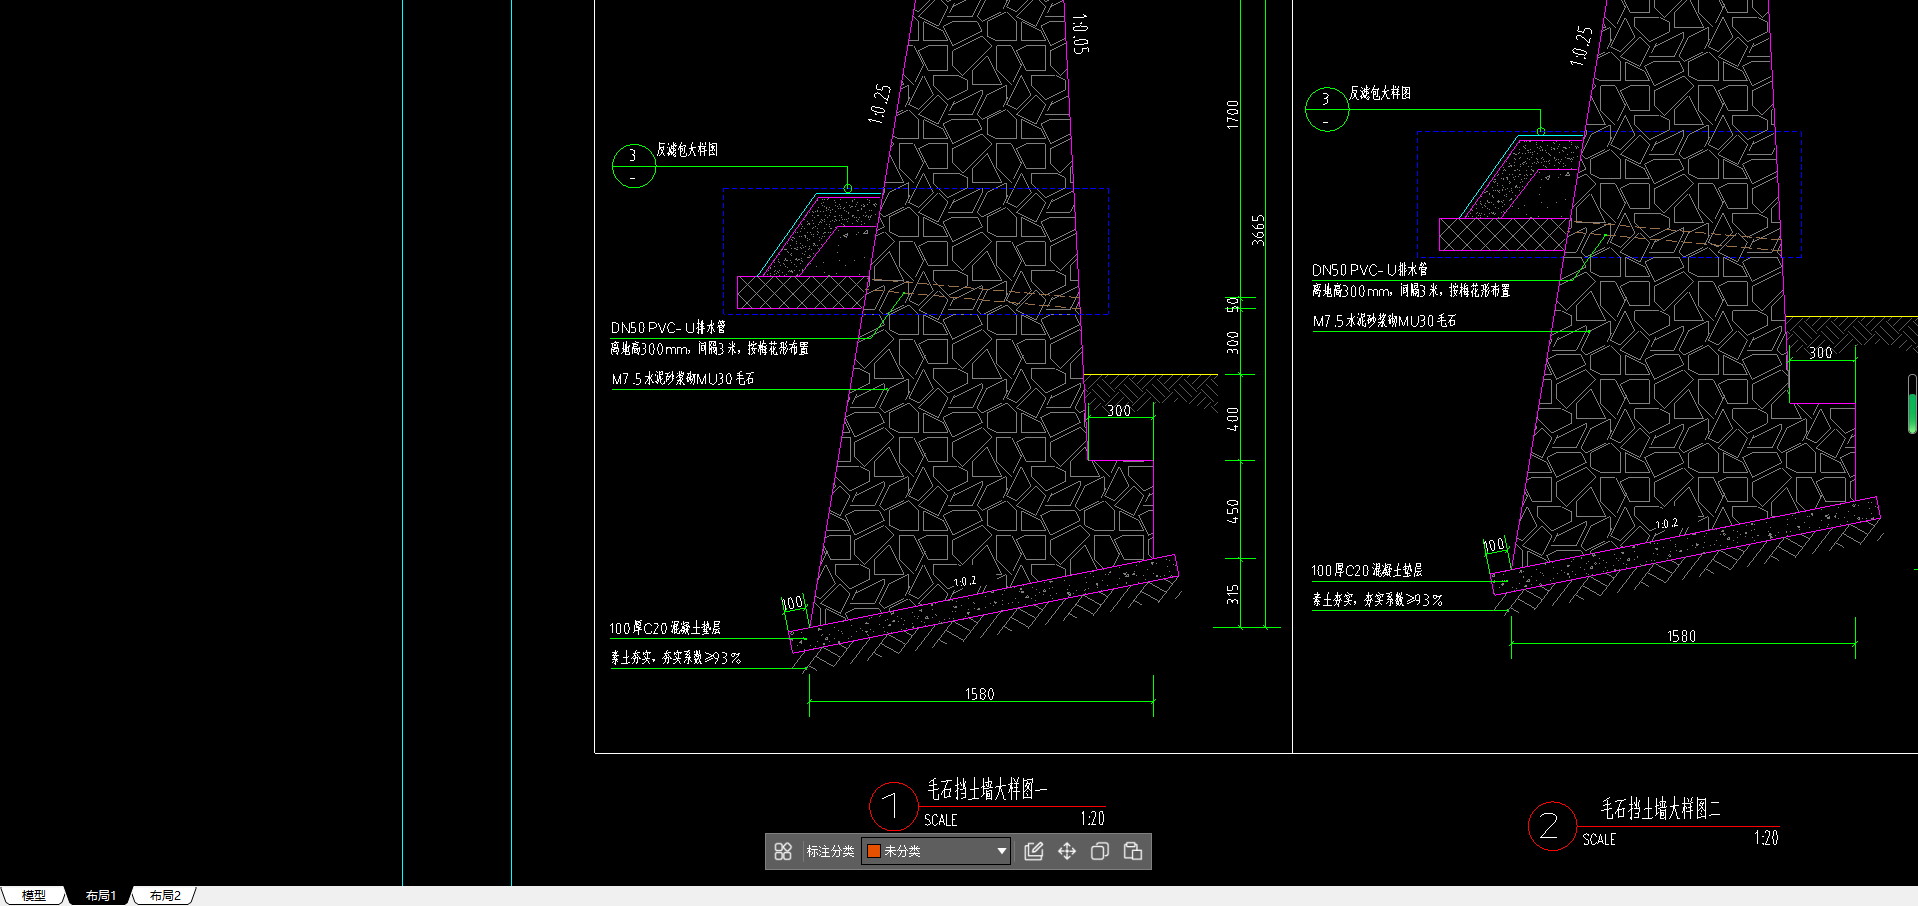This screenshot has width=1918, height=906.
Task: Click the 1:20 scale under detail two
Action: [x=1766, y=838]
